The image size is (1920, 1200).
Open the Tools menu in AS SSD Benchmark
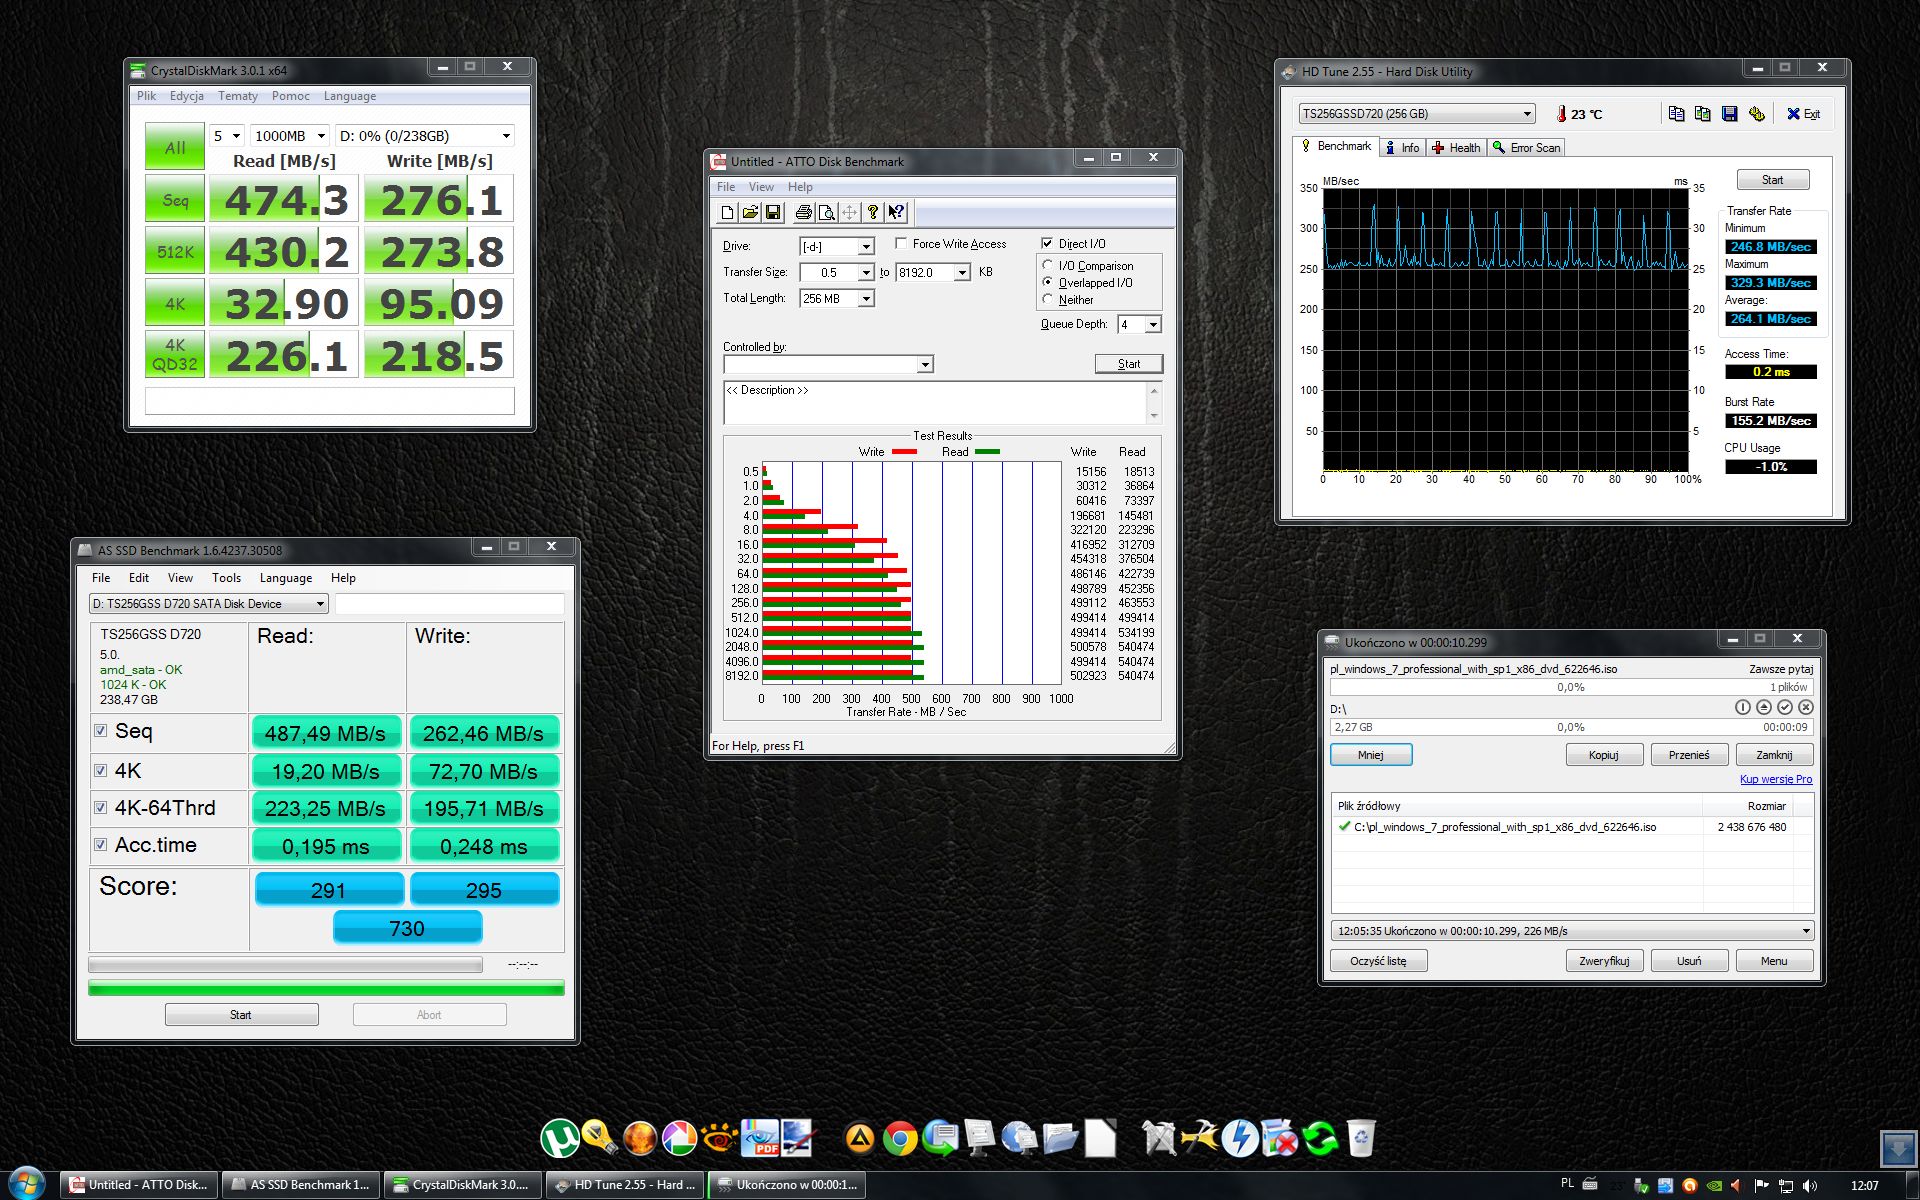click(x=226, y=578)
